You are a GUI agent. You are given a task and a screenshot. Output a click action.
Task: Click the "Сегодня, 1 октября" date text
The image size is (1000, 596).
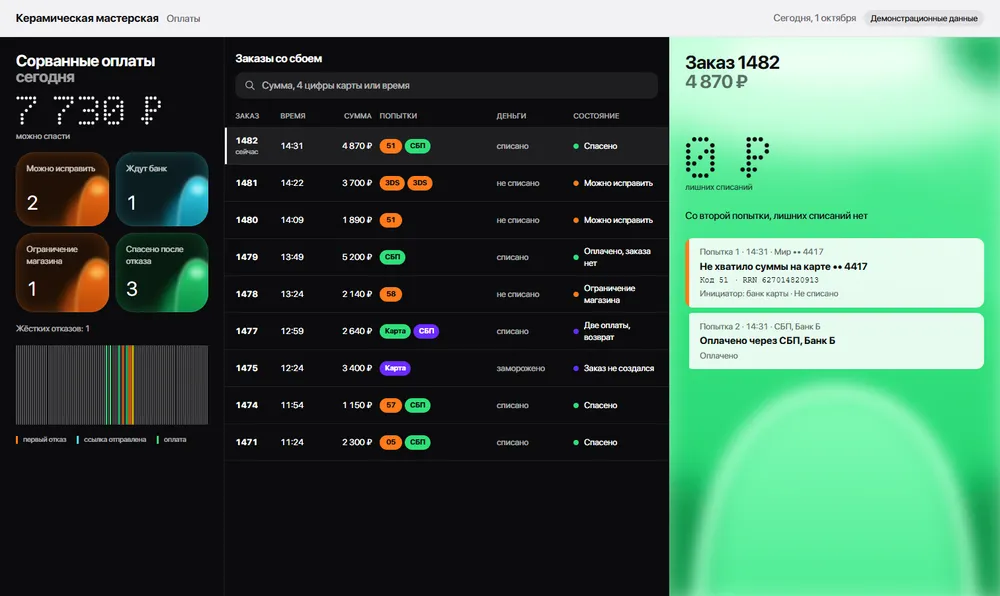tap(814, 18)
